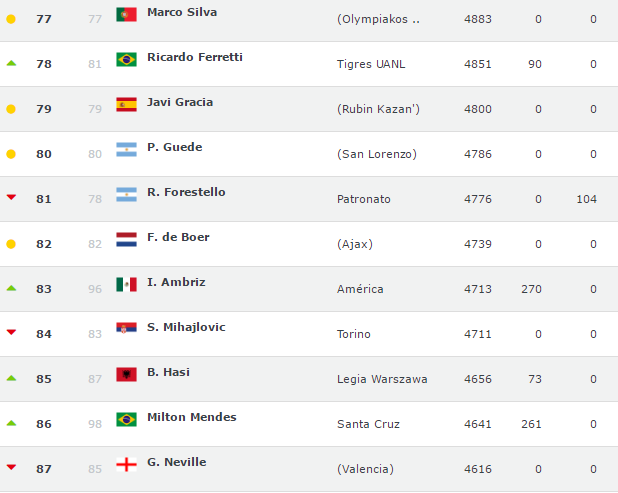The height and width of the screenshot is (493, 618).
Task: Click the Netherlands flag beside F. de Boer
Action: (x=126, y=239)
